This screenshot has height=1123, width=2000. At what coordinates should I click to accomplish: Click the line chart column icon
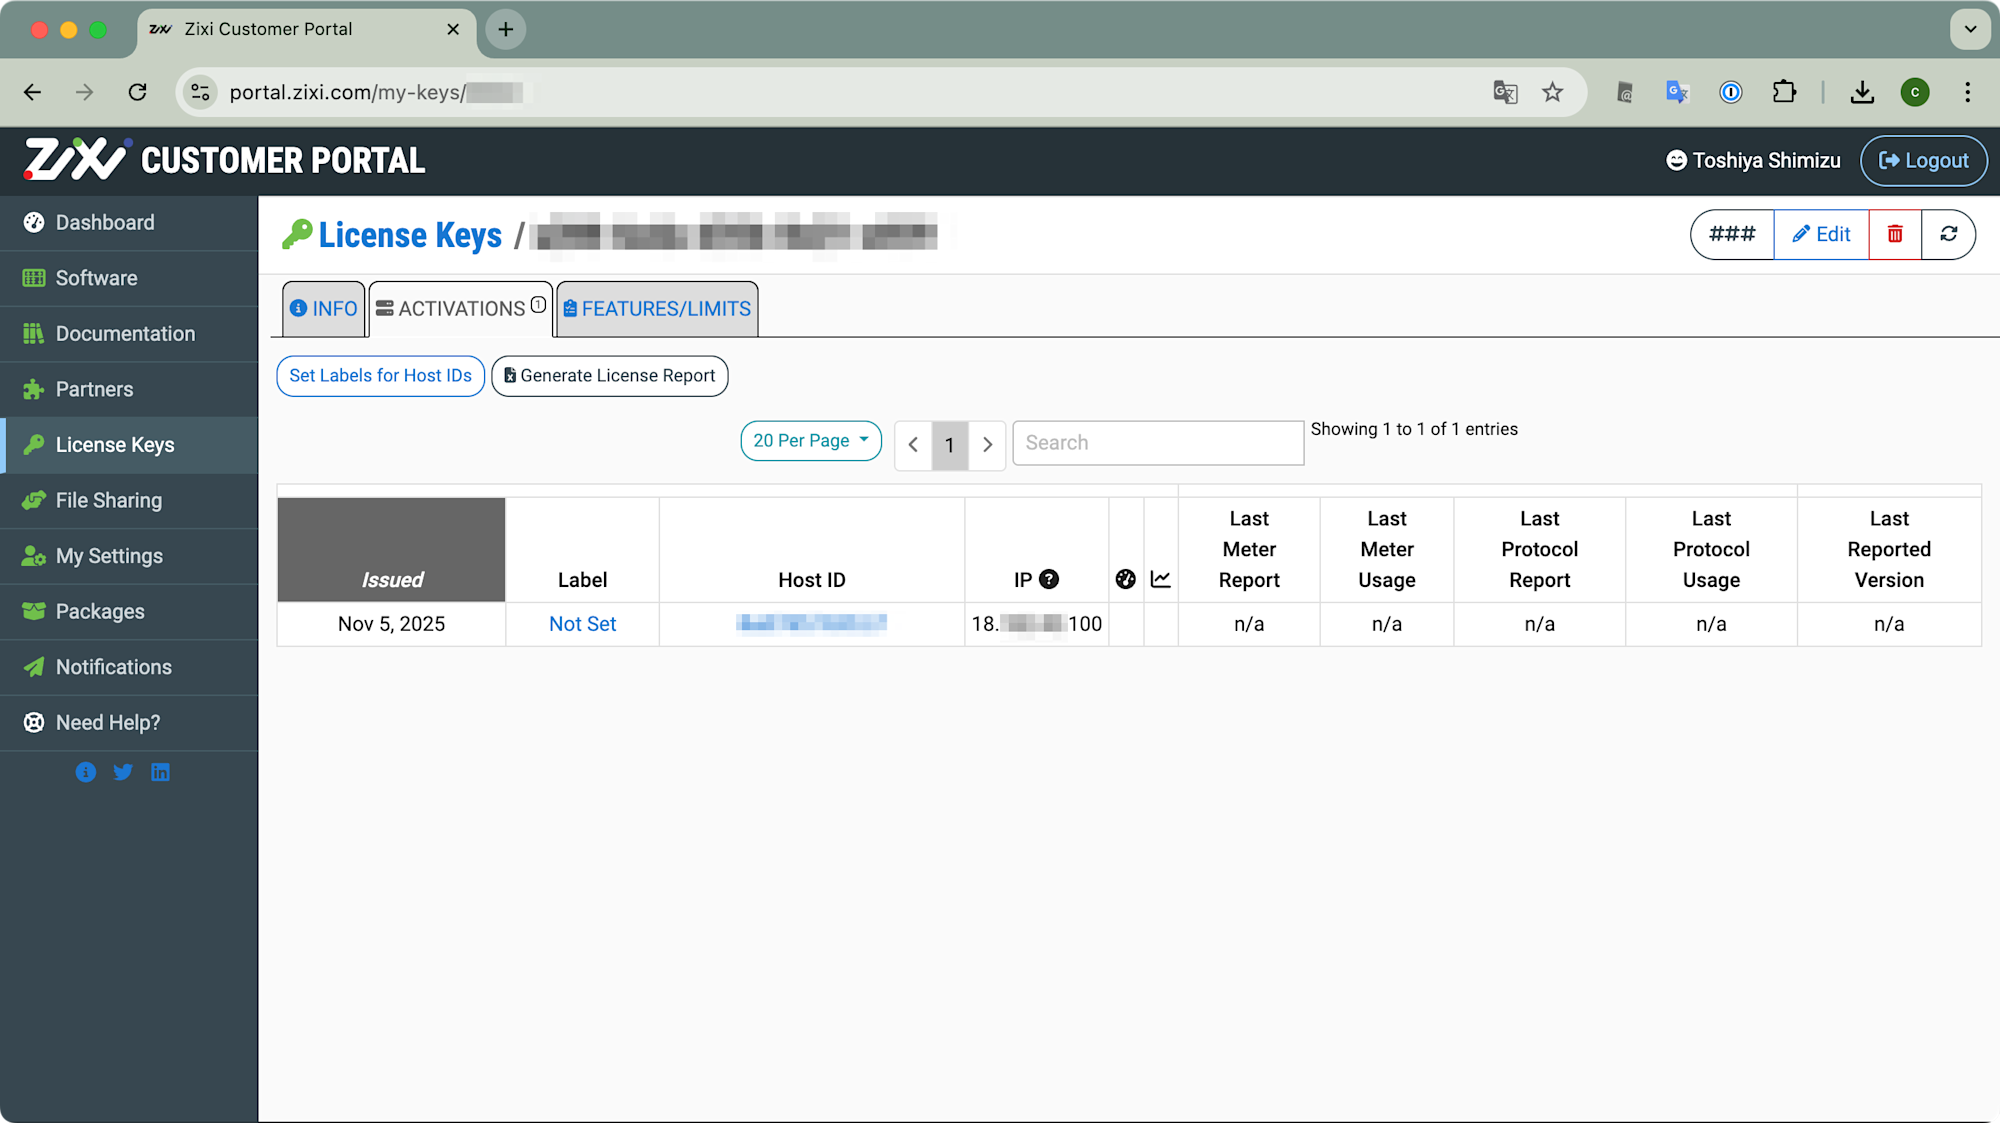(1160, 579)
